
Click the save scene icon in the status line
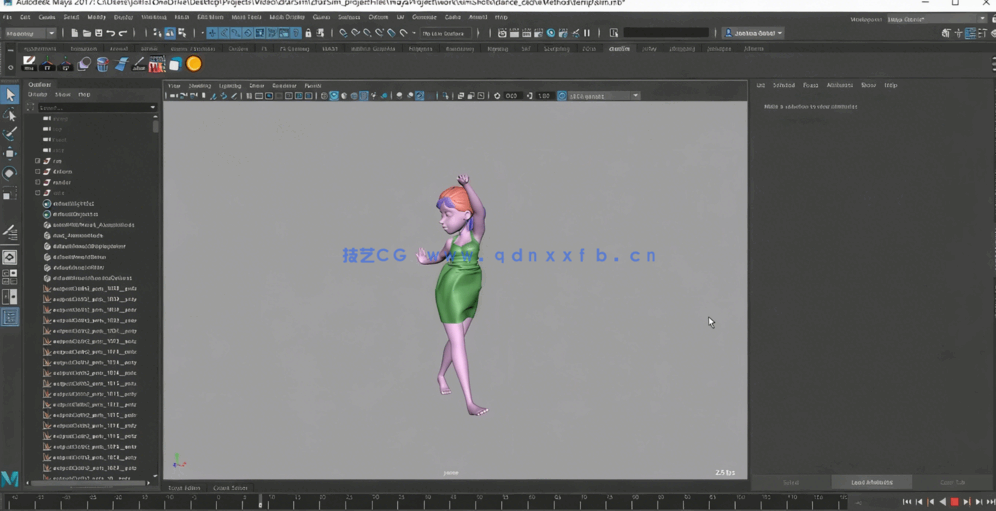coord(98,33)
